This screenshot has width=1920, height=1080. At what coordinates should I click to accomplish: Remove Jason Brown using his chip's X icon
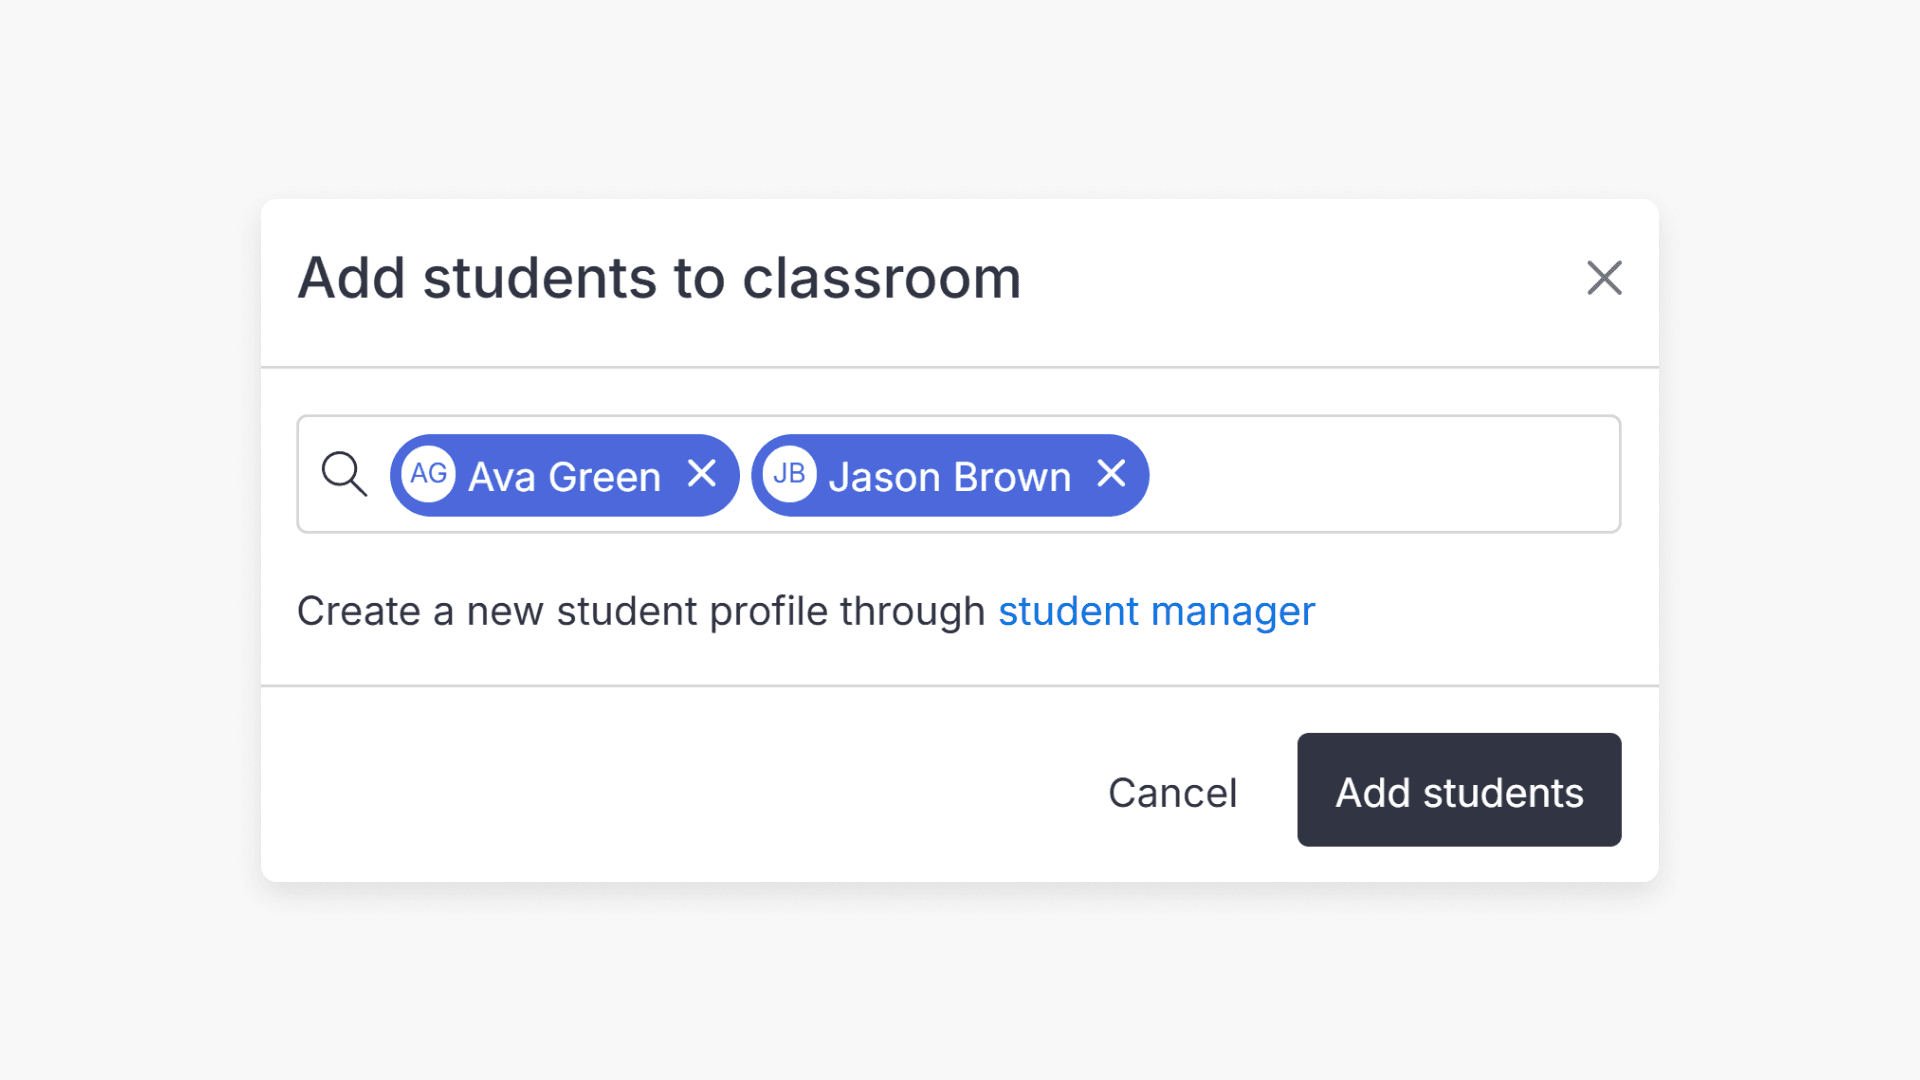(x=1112, y=474)
